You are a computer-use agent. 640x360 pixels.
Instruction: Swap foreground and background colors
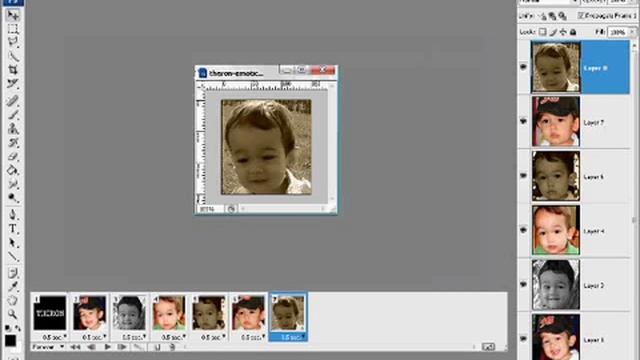click(18, 328)
